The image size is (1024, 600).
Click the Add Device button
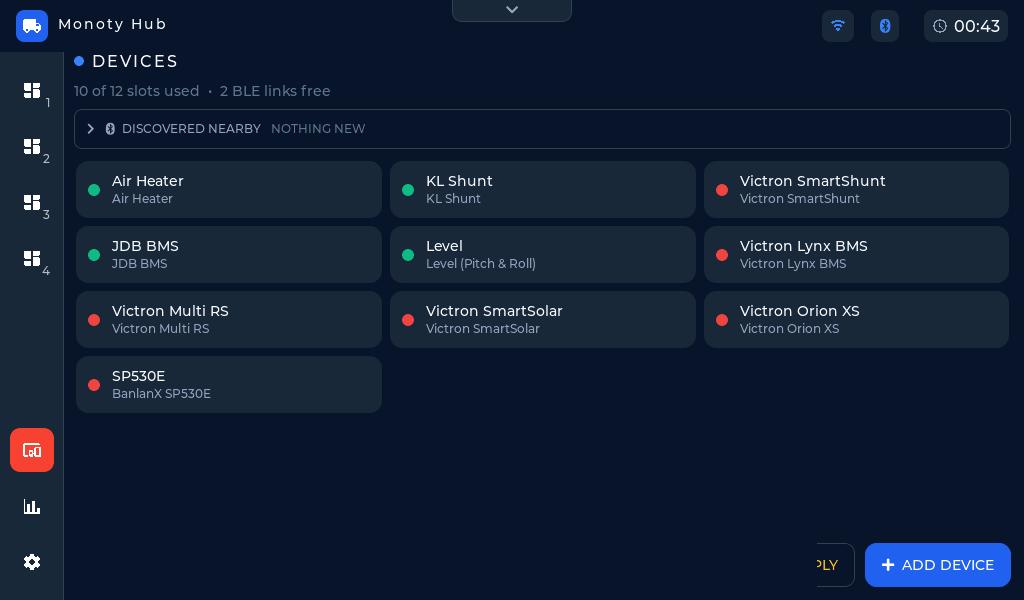coord(938,565)
